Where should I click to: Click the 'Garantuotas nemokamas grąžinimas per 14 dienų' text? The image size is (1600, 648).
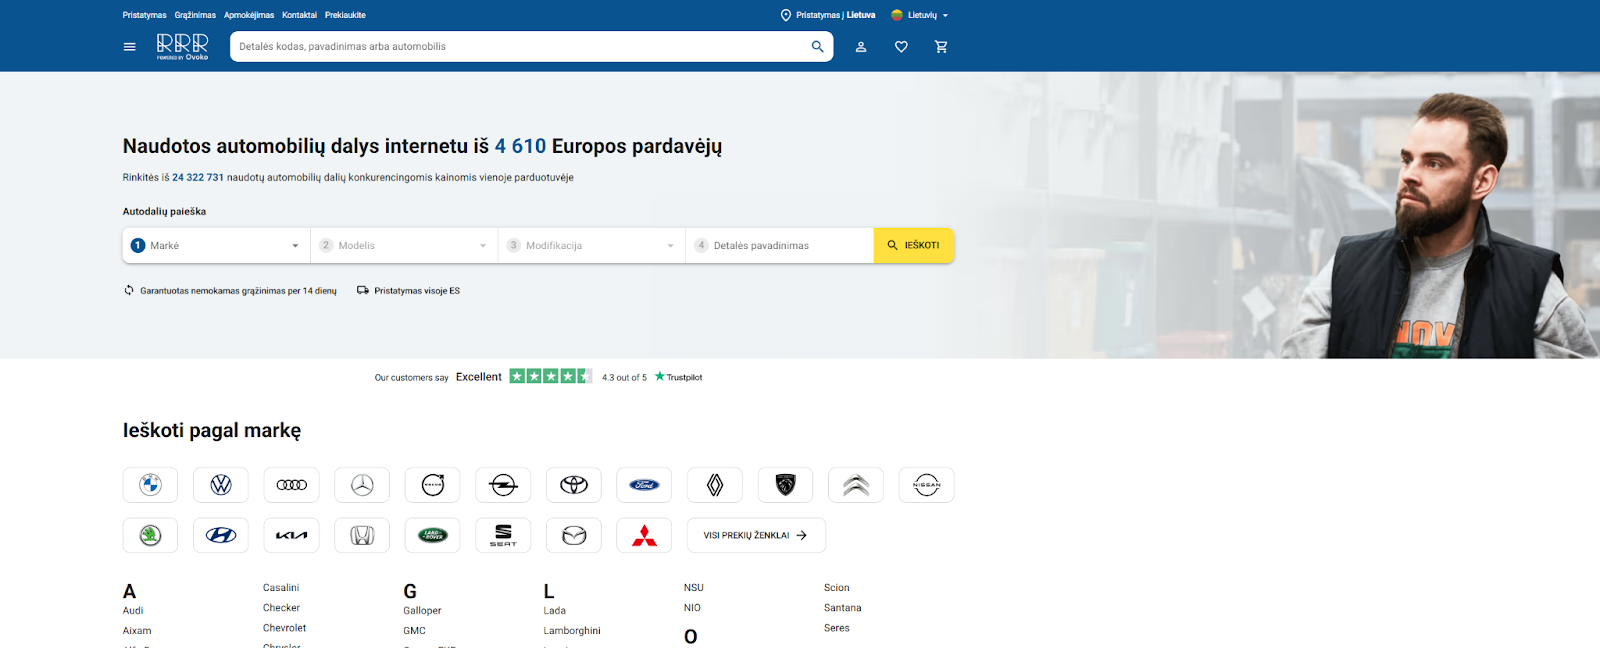click(x=238, y=291)
